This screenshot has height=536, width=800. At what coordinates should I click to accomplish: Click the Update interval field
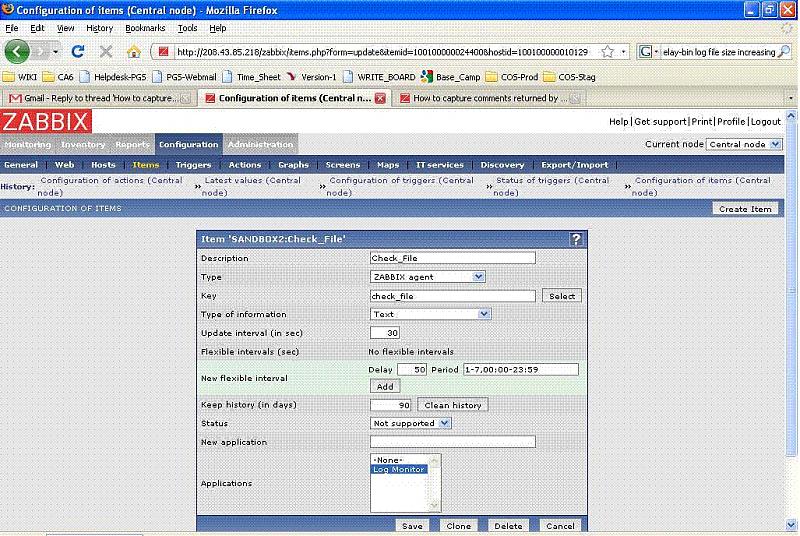point(385,333)
